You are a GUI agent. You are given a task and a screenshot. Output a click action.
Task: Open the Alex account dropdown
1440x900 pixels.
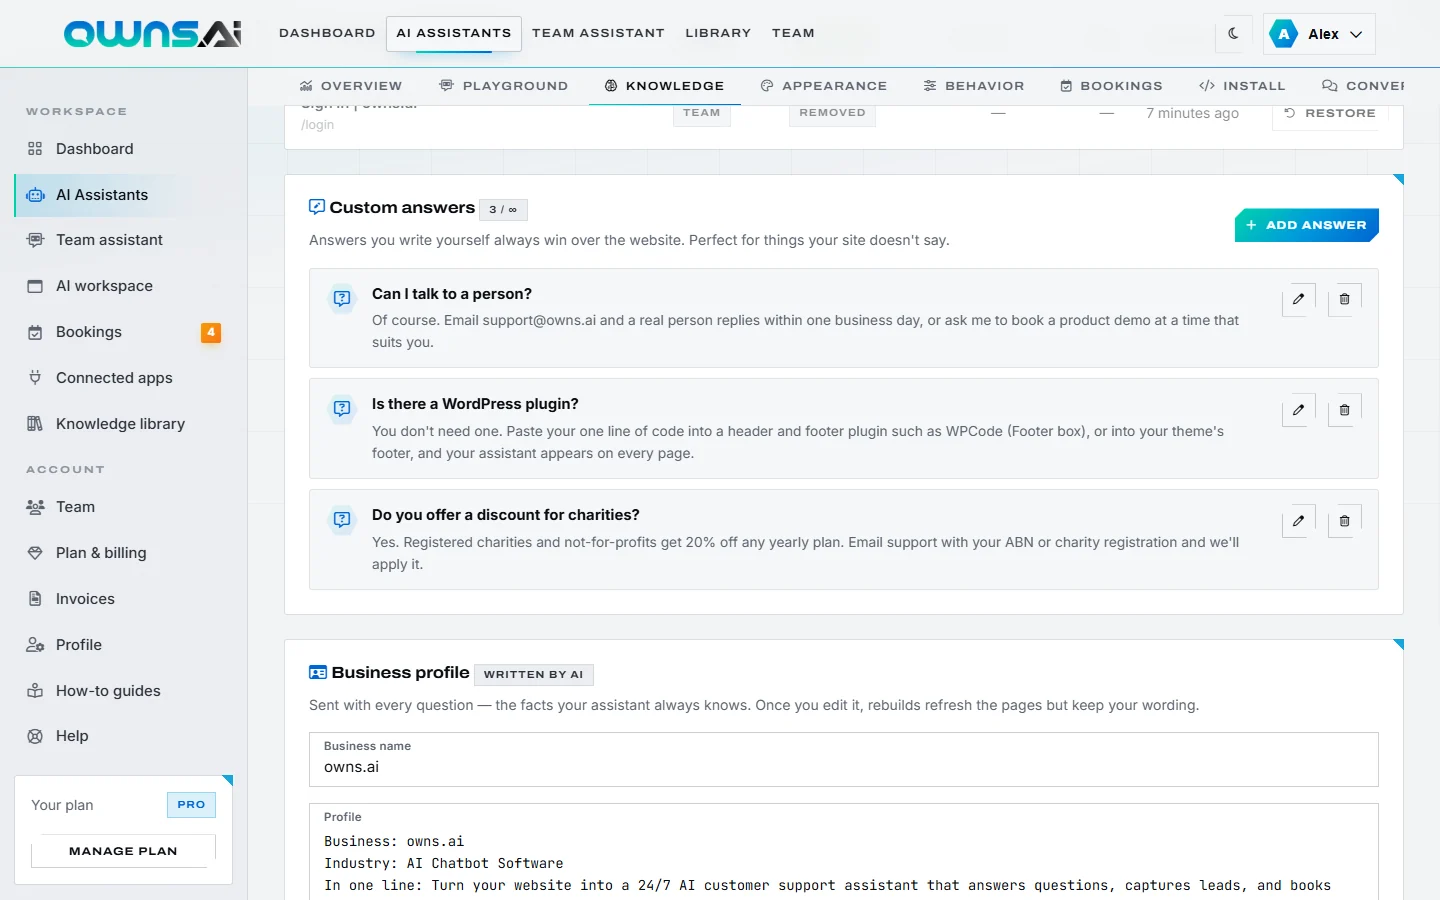click(x=1319, y=34)
